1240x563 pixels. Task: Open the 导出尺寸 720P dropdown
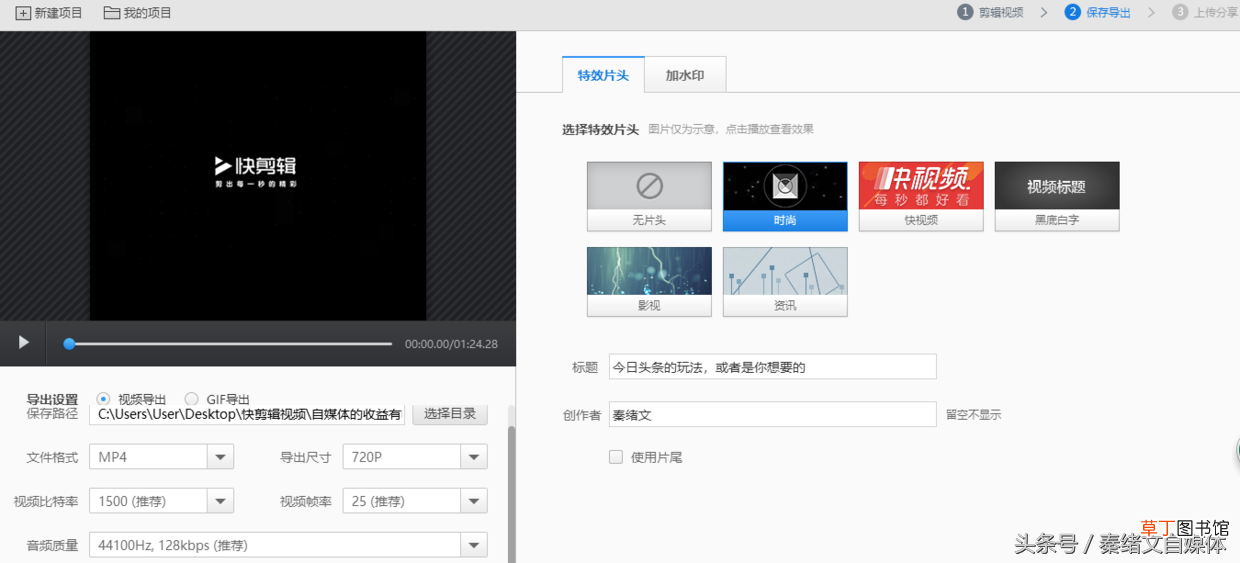tap(415, 457)
